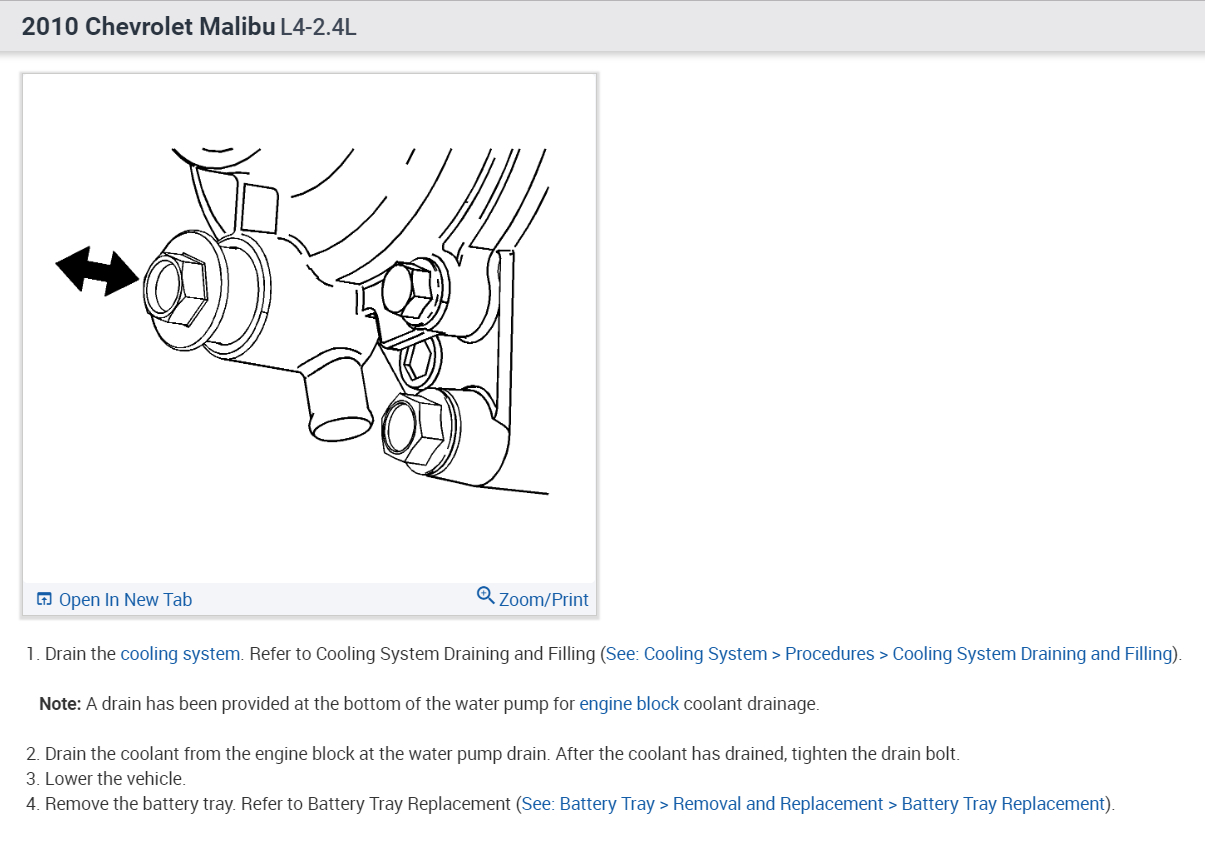
Task: Click the 'Note:' label text
Action: pyautogui.click(x=60, y=704)
